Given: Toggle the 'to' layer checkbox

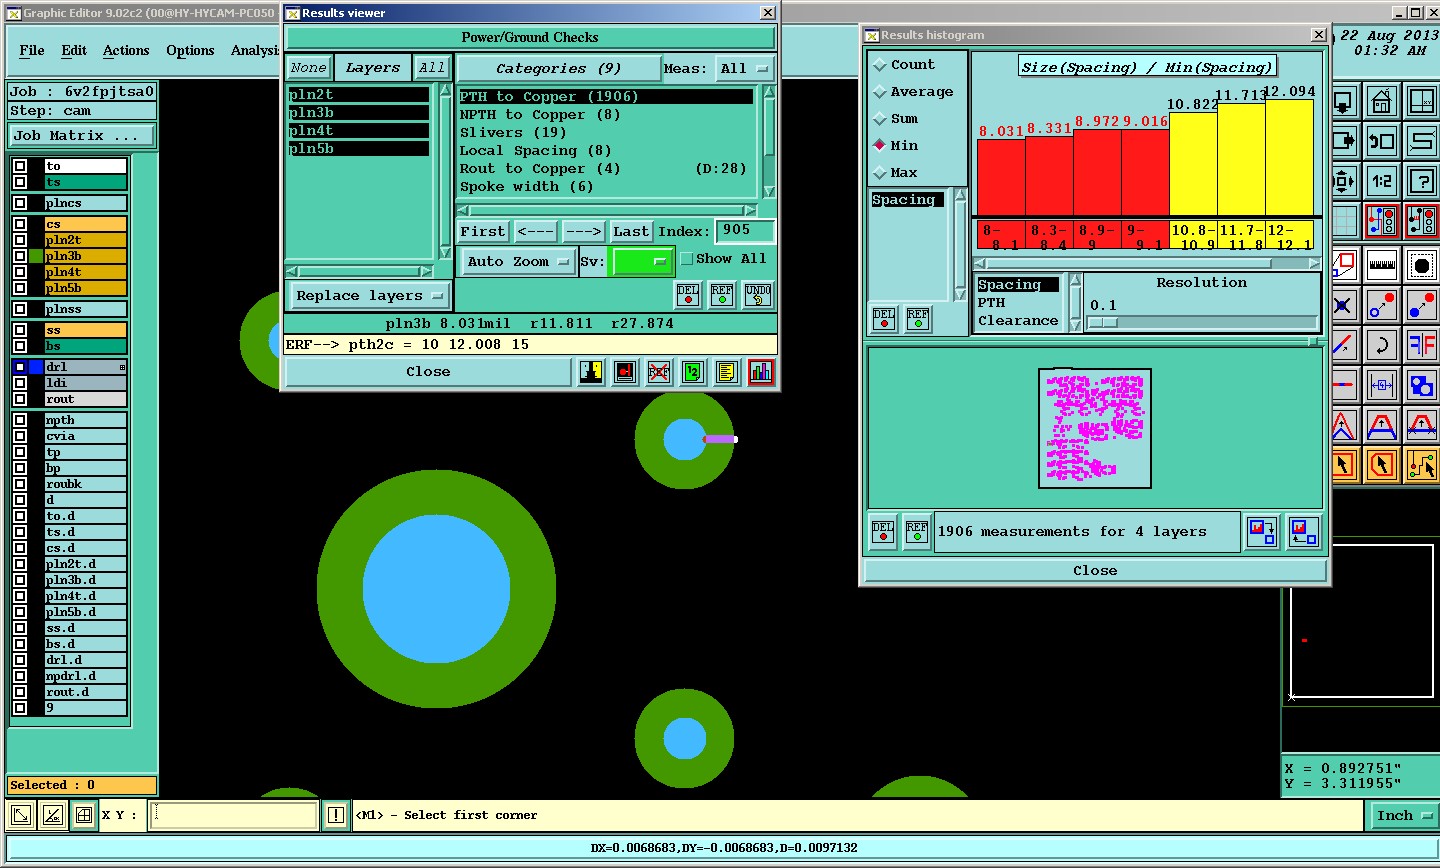Looking at the screenshot, I should coord(20,166).
